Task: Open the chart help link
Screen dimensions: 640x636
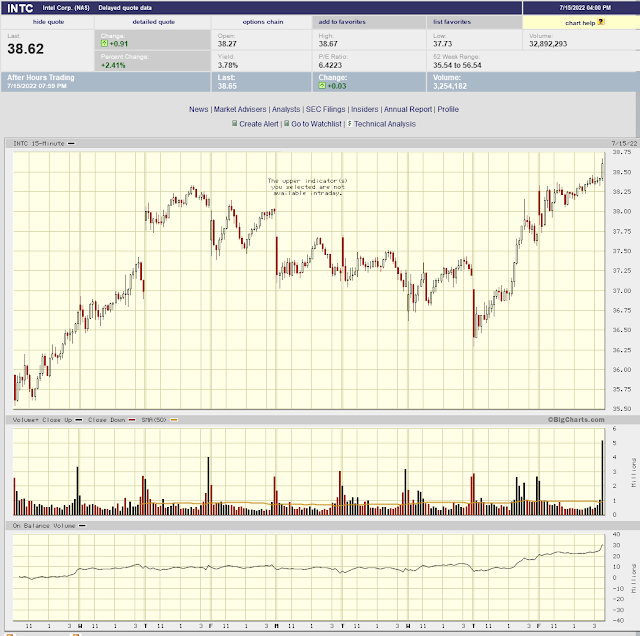Action: coord(580,23)
